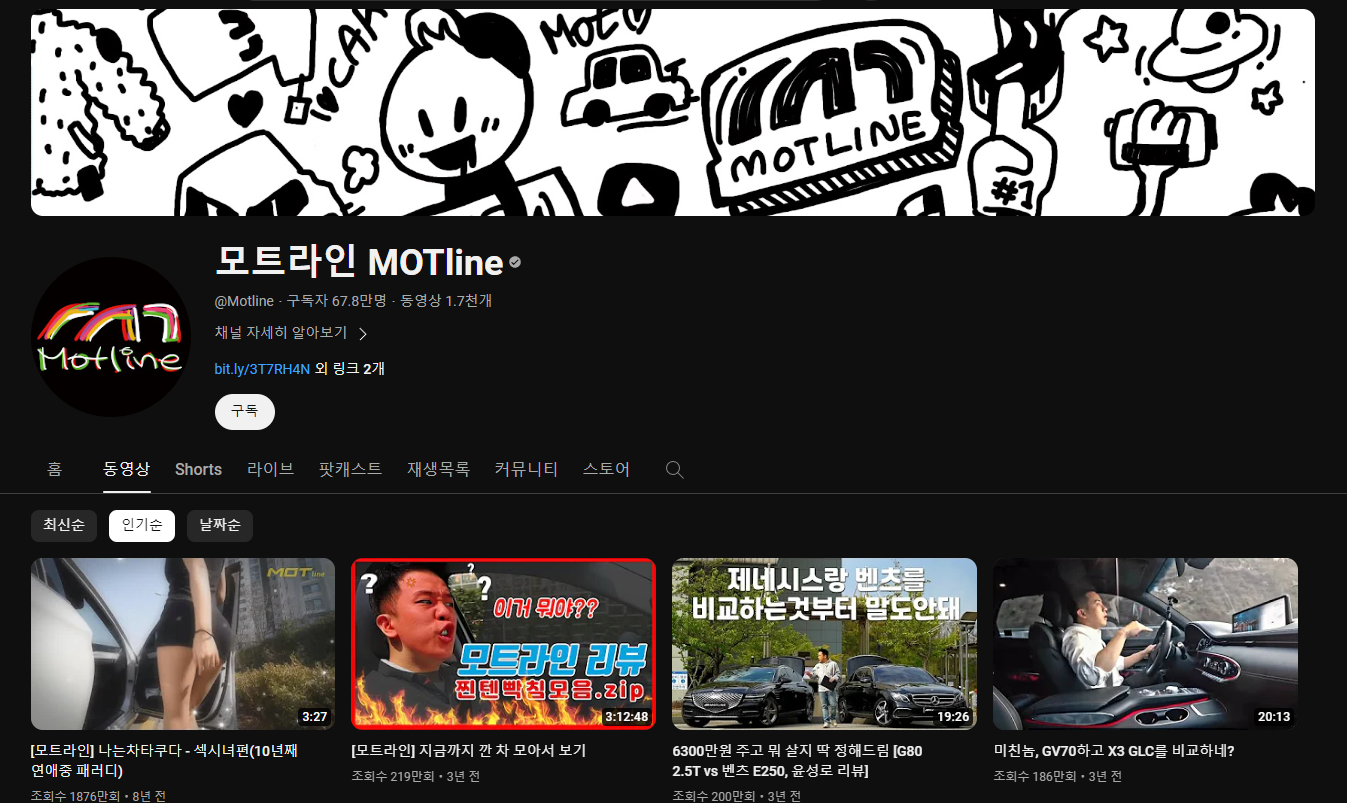The height and width of the screenshot is (803, 1347).
Task: Open title '지금까지 깐 차 모아서 보기'
Action: tap(469, 750)
